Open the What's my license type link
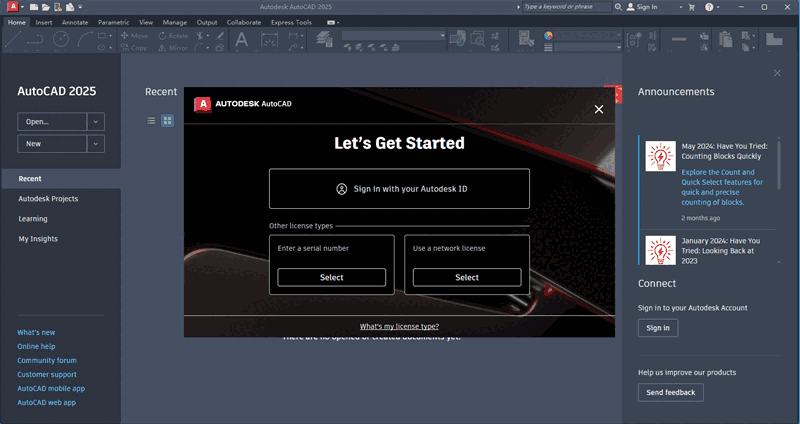Screen dimensions: 800x424 (399, 327)
